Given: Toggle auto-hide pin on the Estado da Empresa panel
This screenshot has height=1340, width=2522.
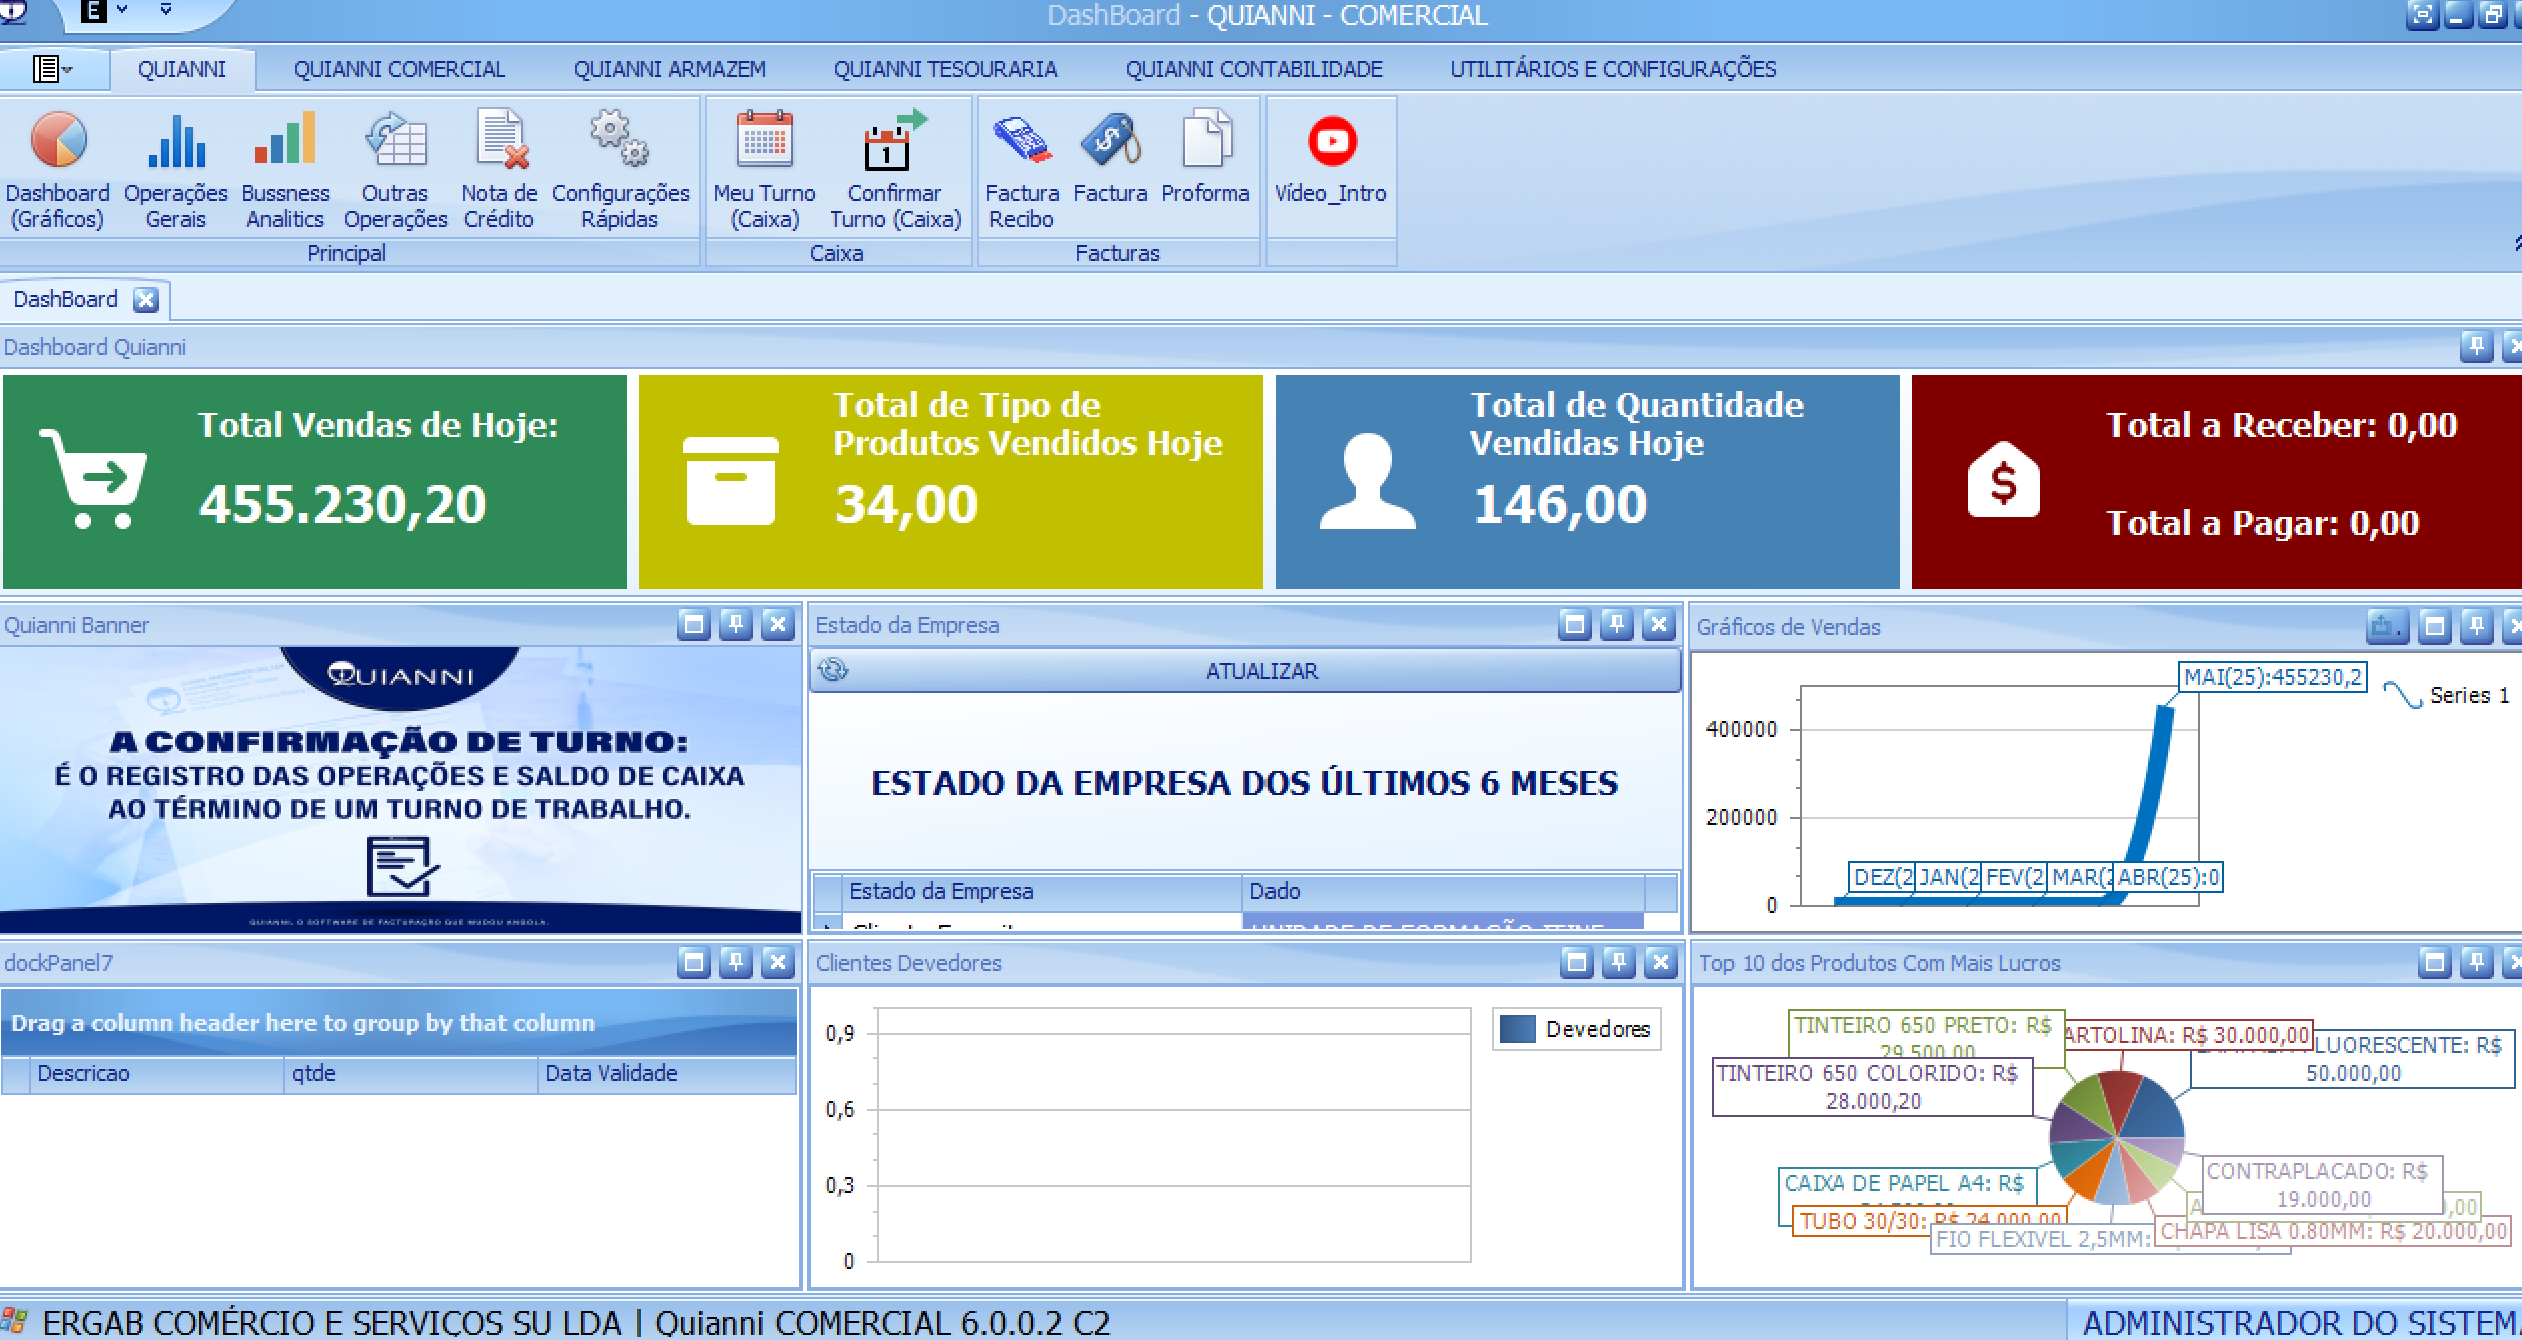Looking at the screenshot, I should pyautogui.click(x=1617, y=625).
